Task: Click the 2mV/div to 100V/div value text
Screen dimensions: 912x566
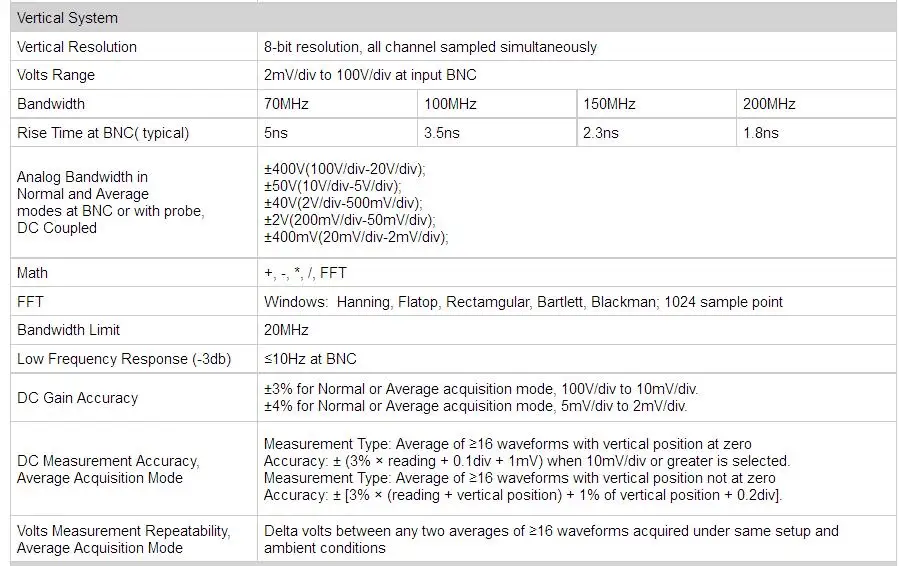Action: tap(370, 75)
